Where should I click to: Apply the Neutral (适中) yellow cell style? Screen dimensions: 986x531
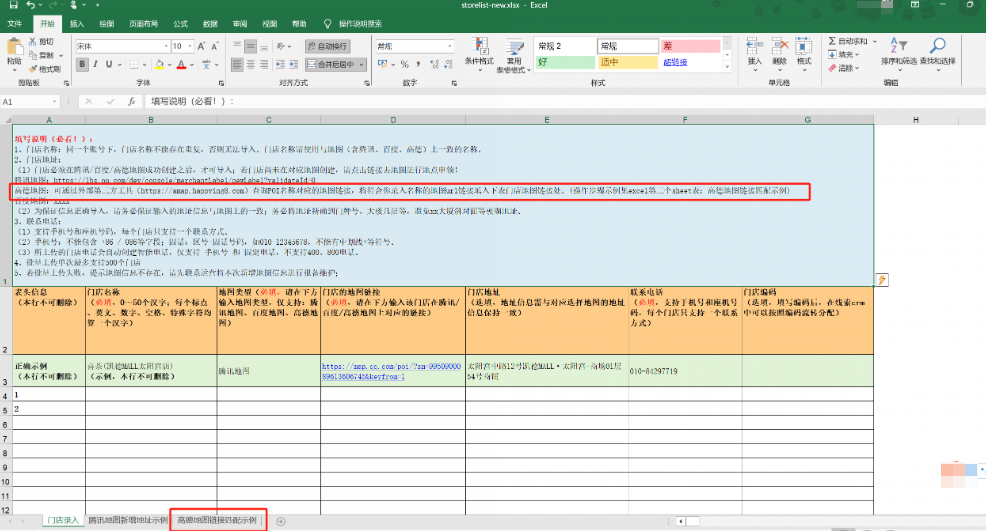click(627, 62)
